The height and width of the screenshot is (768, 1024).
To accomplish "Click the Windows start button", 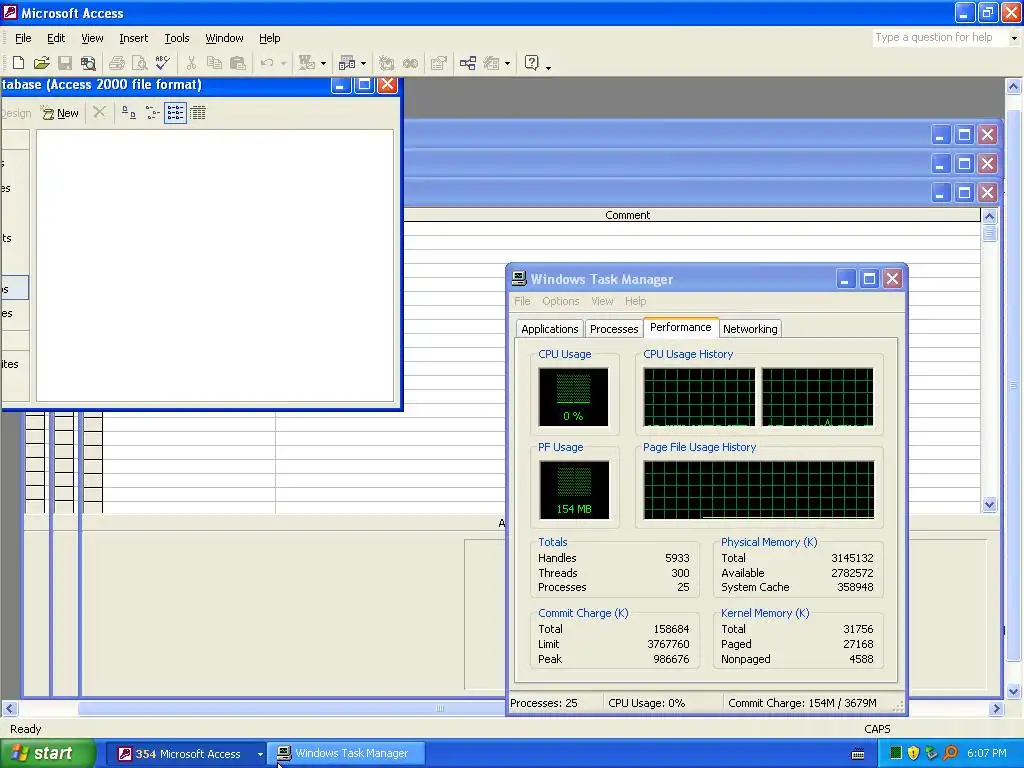I will click(x=47, y=754).
